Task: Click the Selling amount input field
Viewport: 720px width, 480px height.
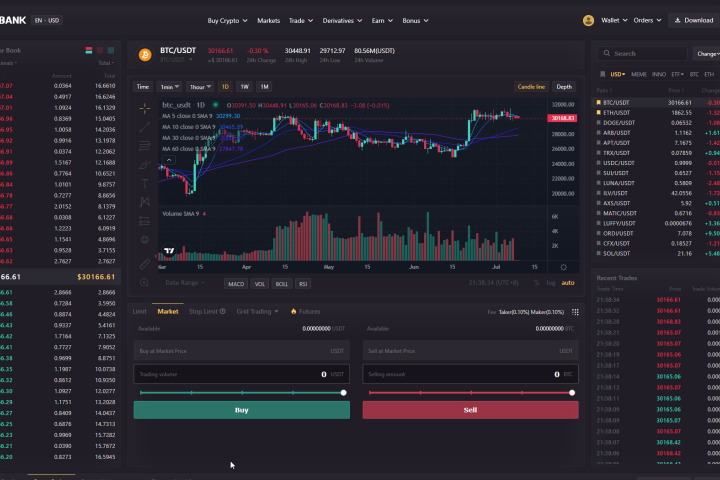Action: click(470, 374)
